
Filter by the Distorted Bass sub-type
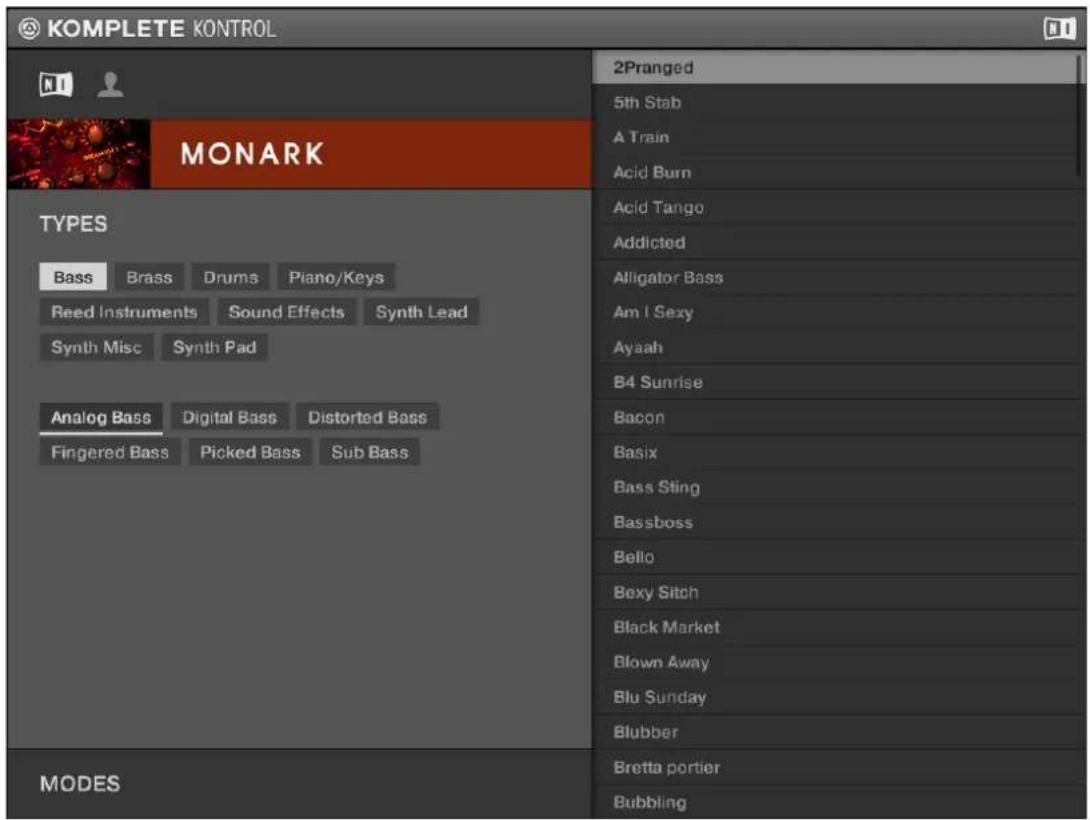367,418
